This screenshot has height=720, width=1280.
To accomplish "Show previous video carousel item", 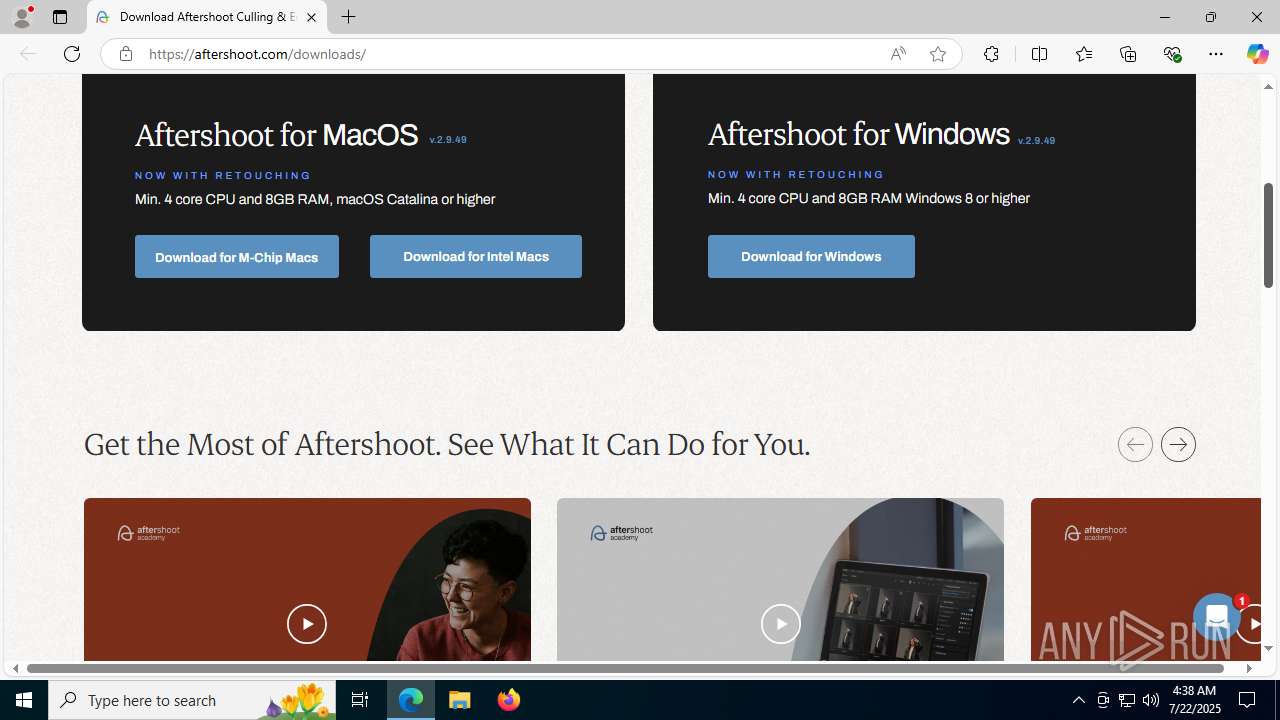I will pyautogui.click(x=1135, y=444).
